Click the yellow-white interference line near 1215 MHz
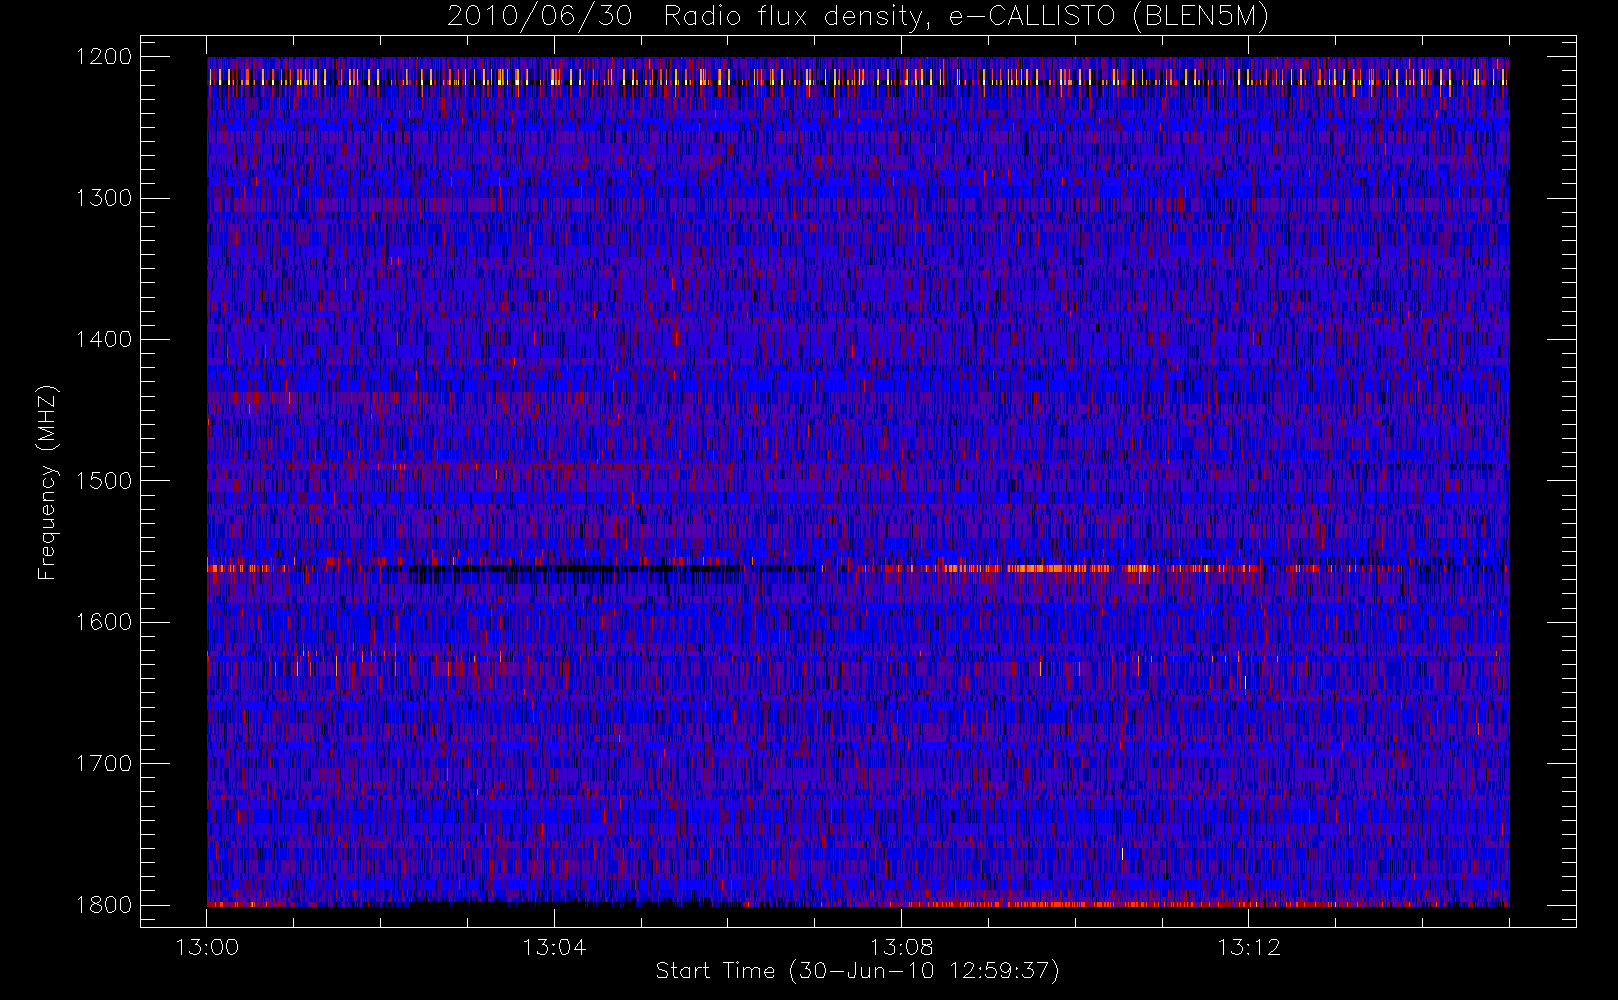The width and height of the screenshot is (1618, 1000). coord(858,77)
